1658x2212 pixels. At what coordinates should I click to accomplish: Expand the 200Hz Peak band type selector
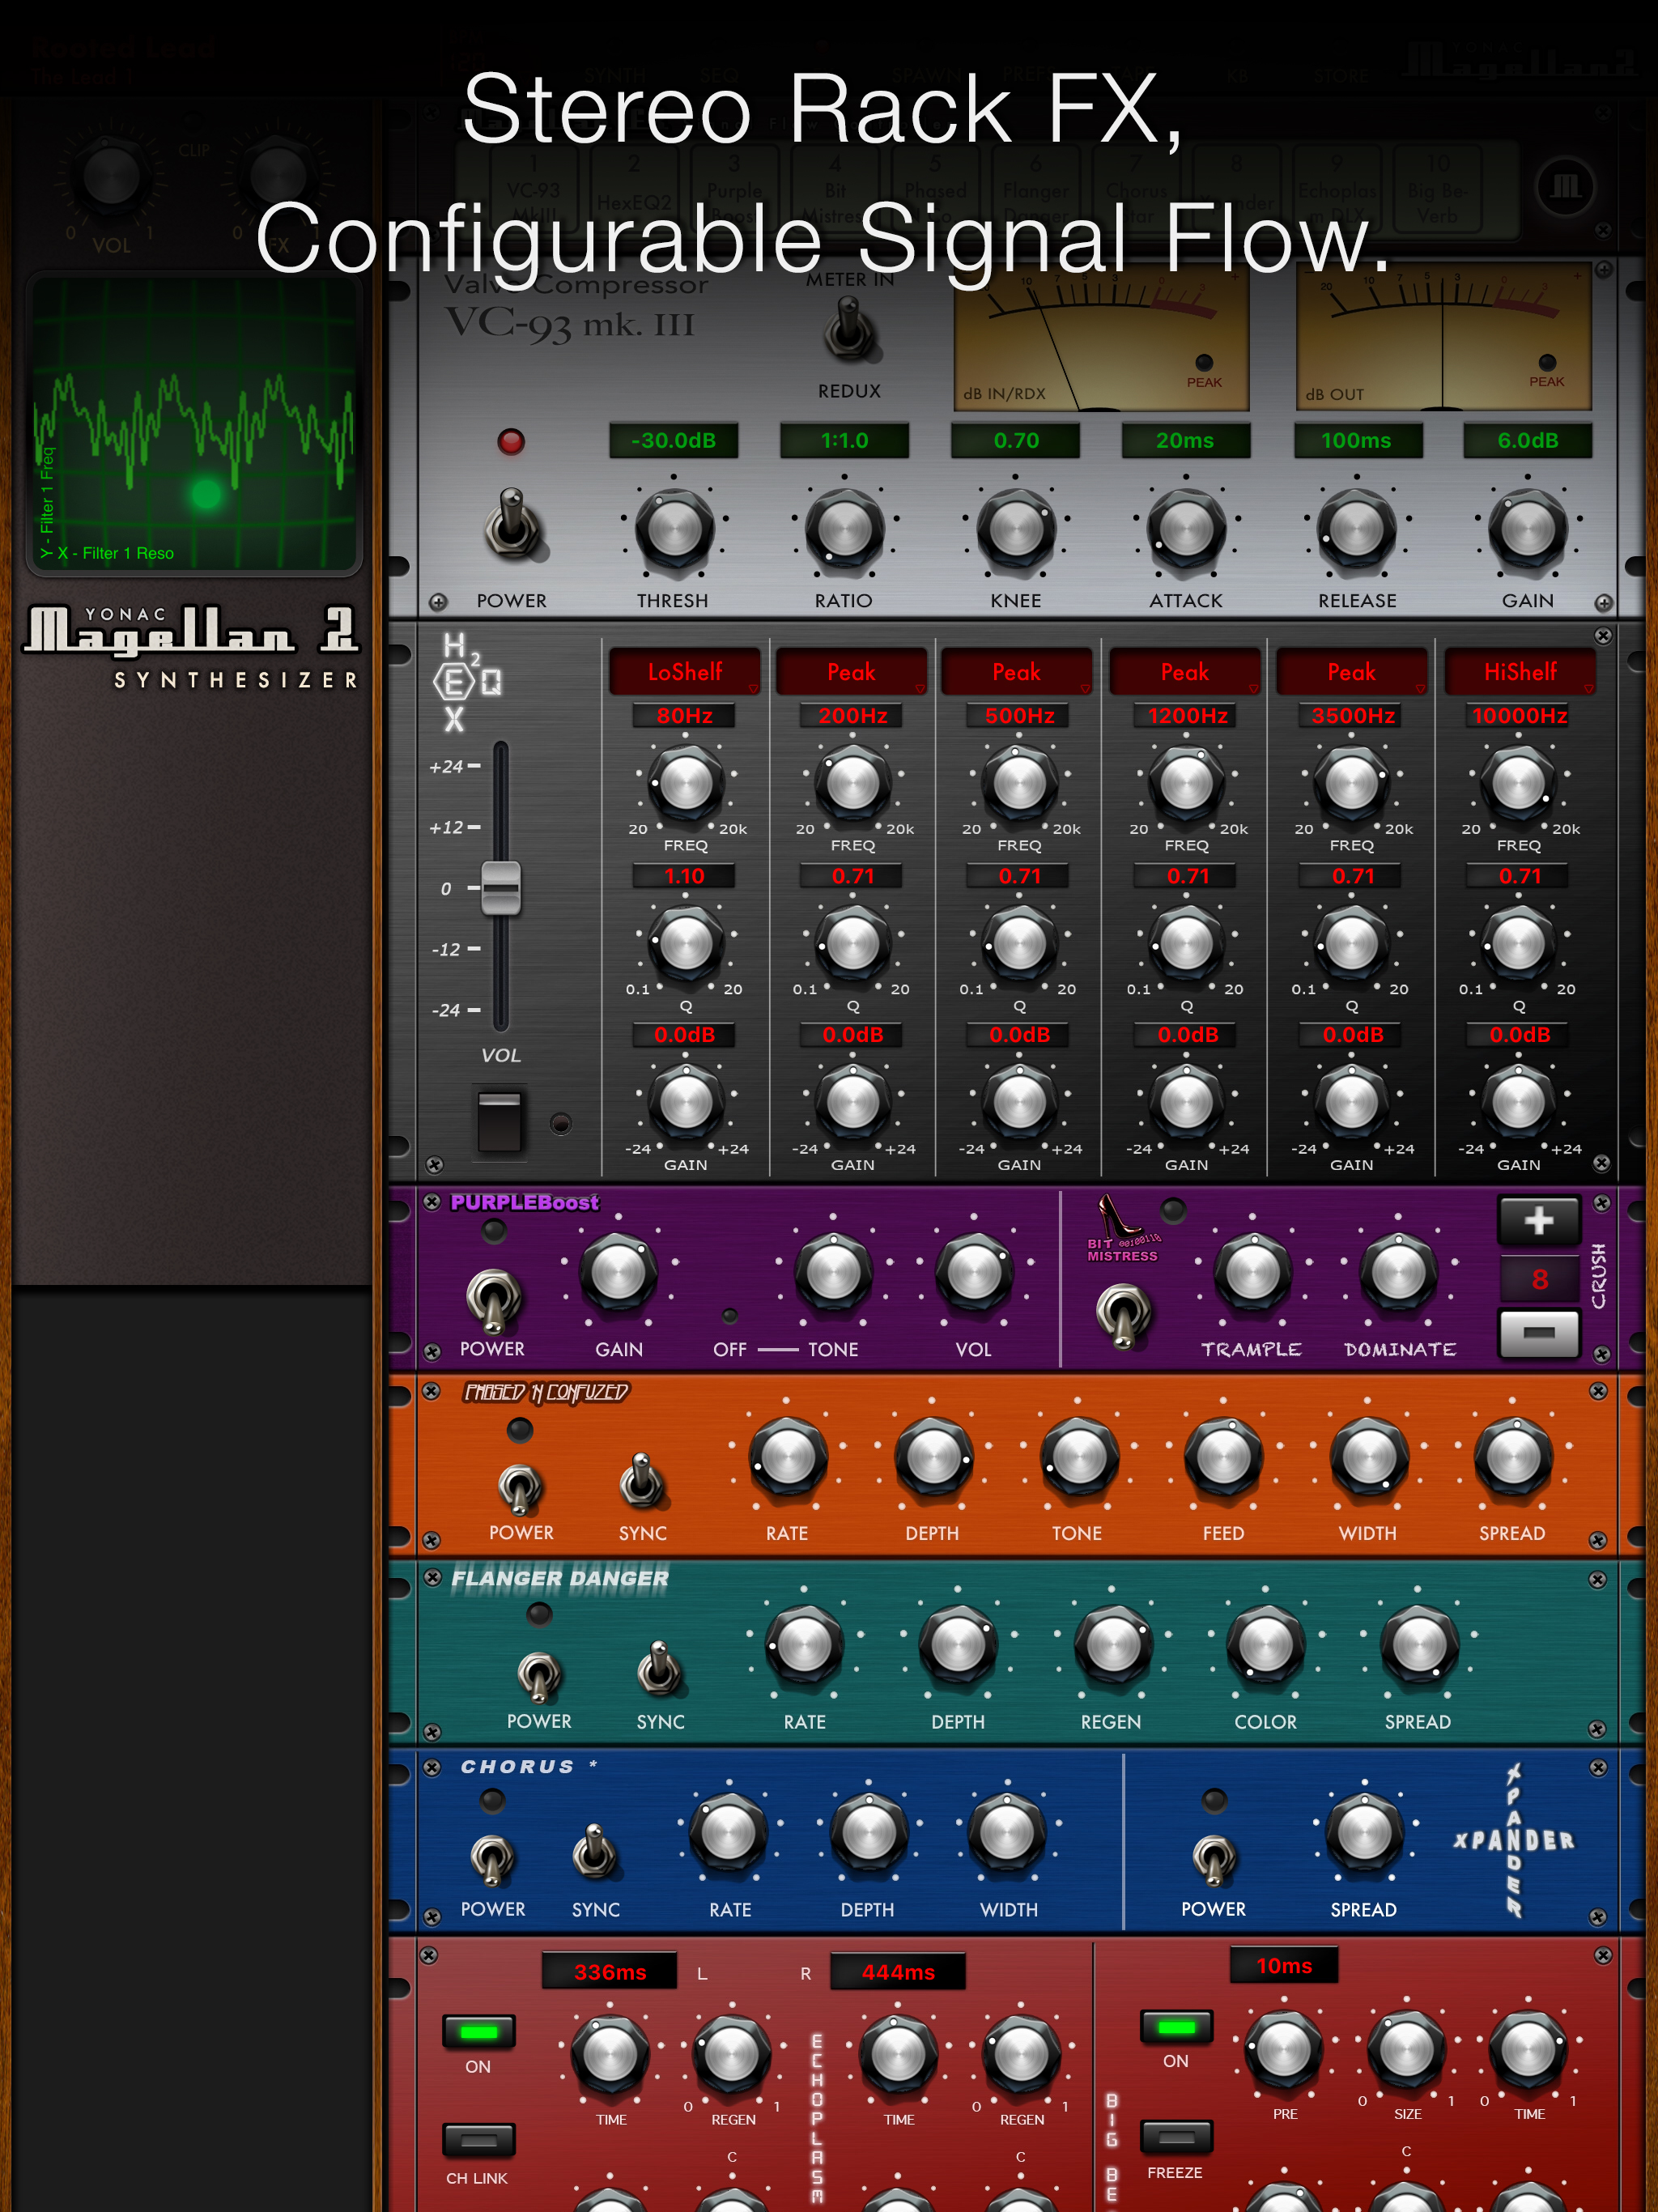[x=852, y=672]
